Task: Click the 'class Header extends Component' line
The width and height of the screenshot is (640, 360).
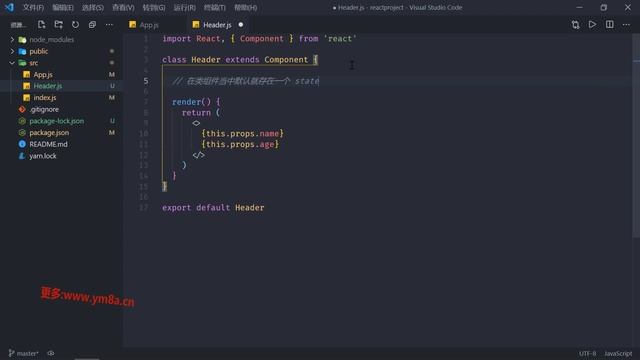Action: pos(240,60)
